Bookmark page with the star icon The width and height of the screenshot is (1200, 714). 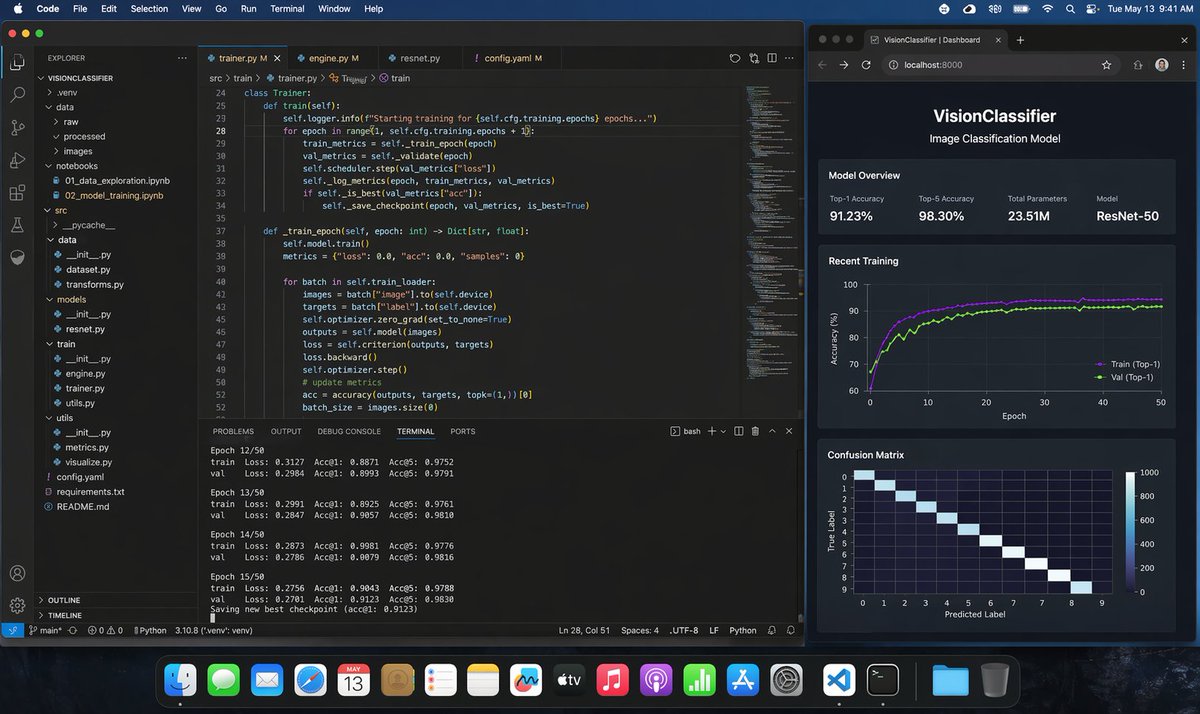[x=1106, y=65]
